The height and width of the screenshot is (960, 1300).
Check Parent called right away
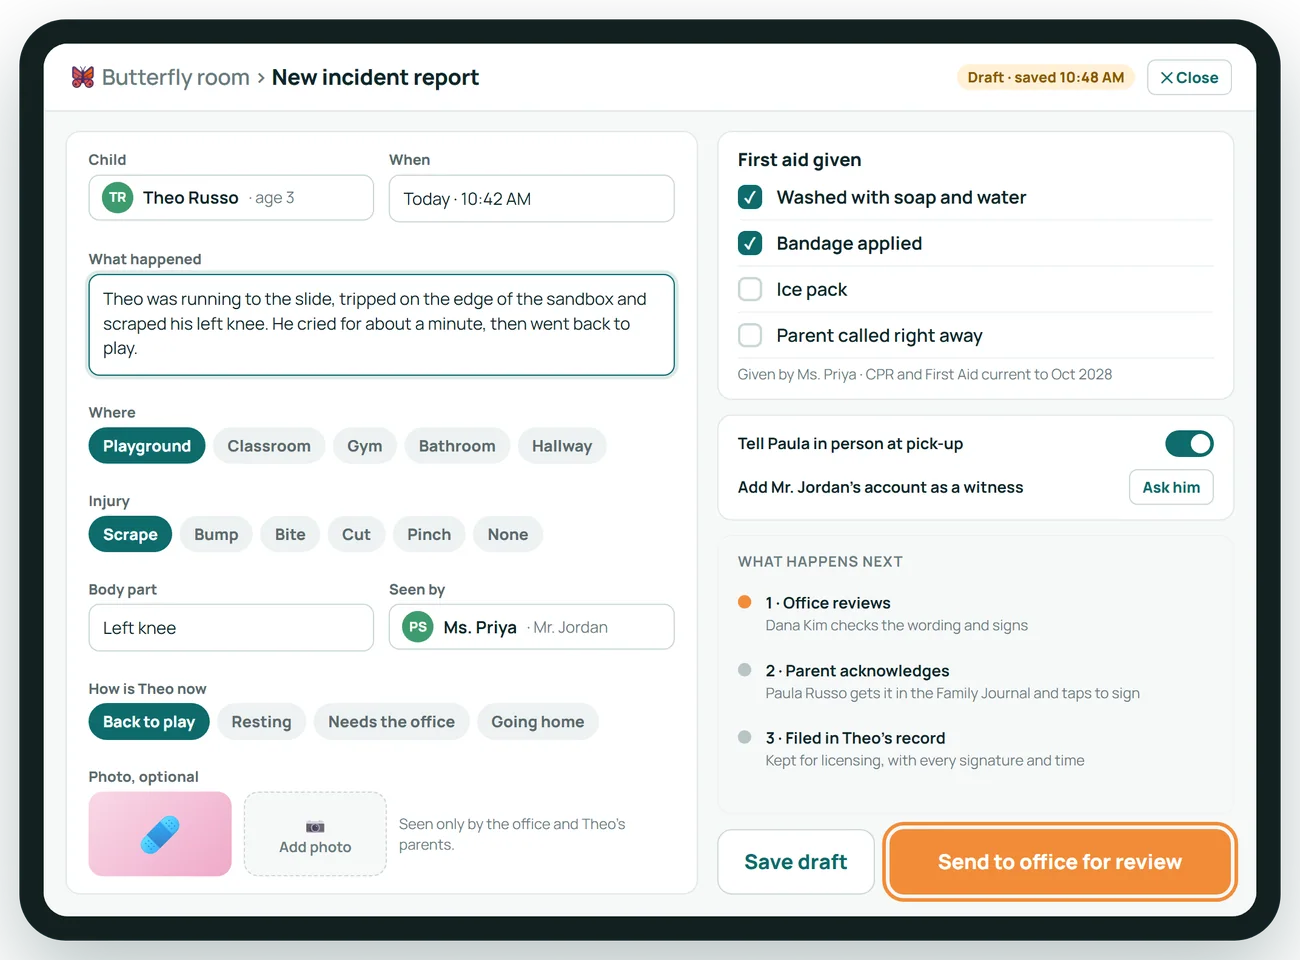pos(750,335)
